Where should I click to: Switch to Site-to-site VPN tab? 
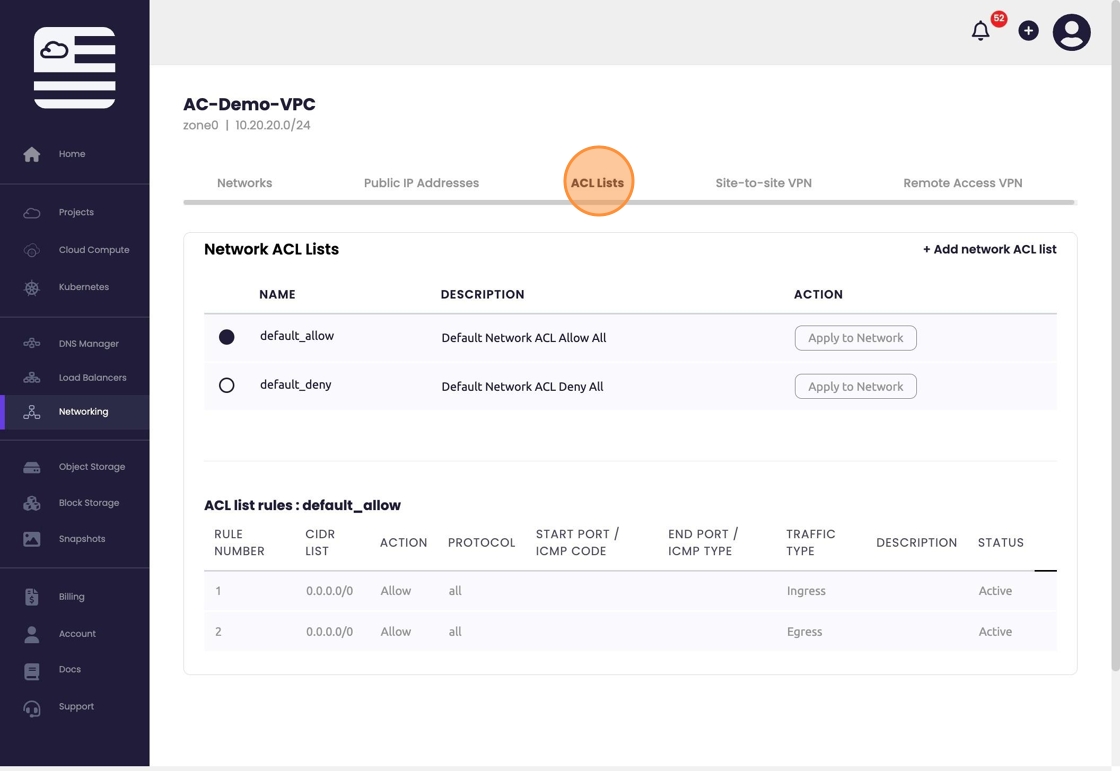763,183
